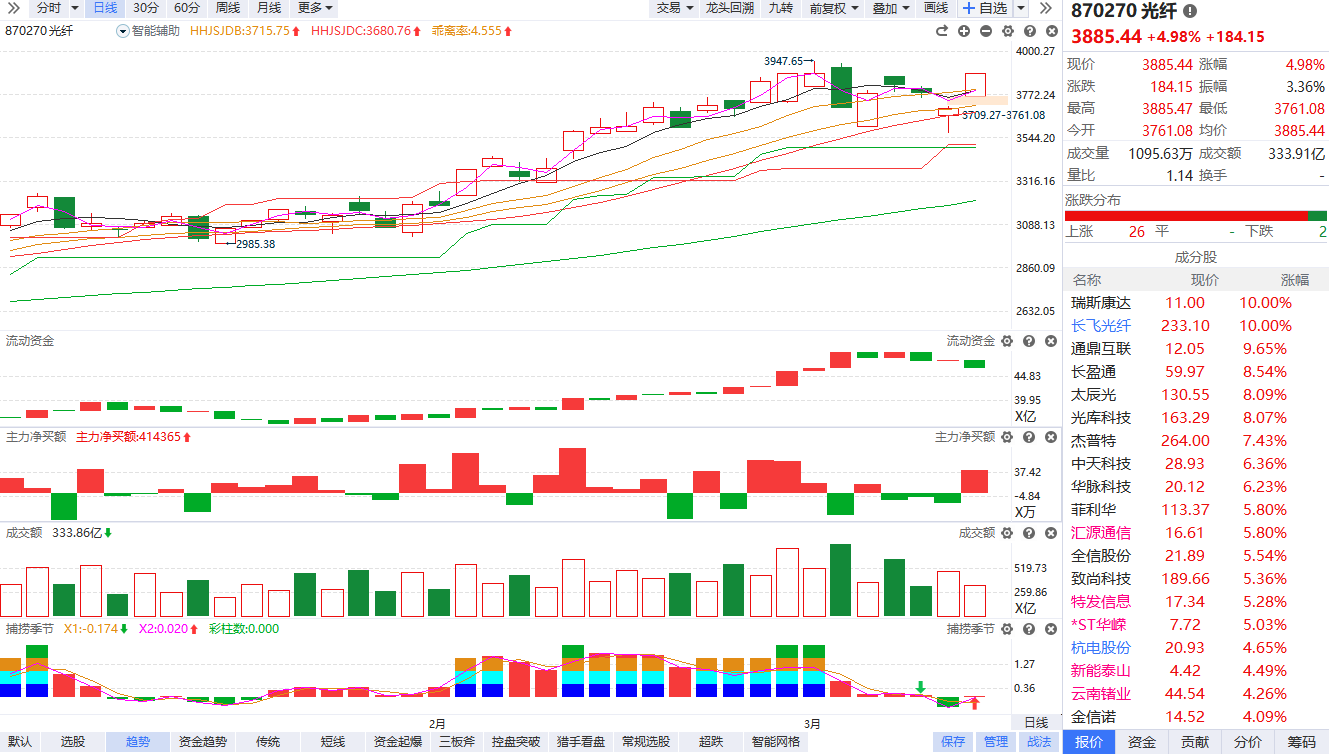This screenshot has width=1329, height=754.
Task: Click the 龙头回溯 button
Action: click(729, 8)
